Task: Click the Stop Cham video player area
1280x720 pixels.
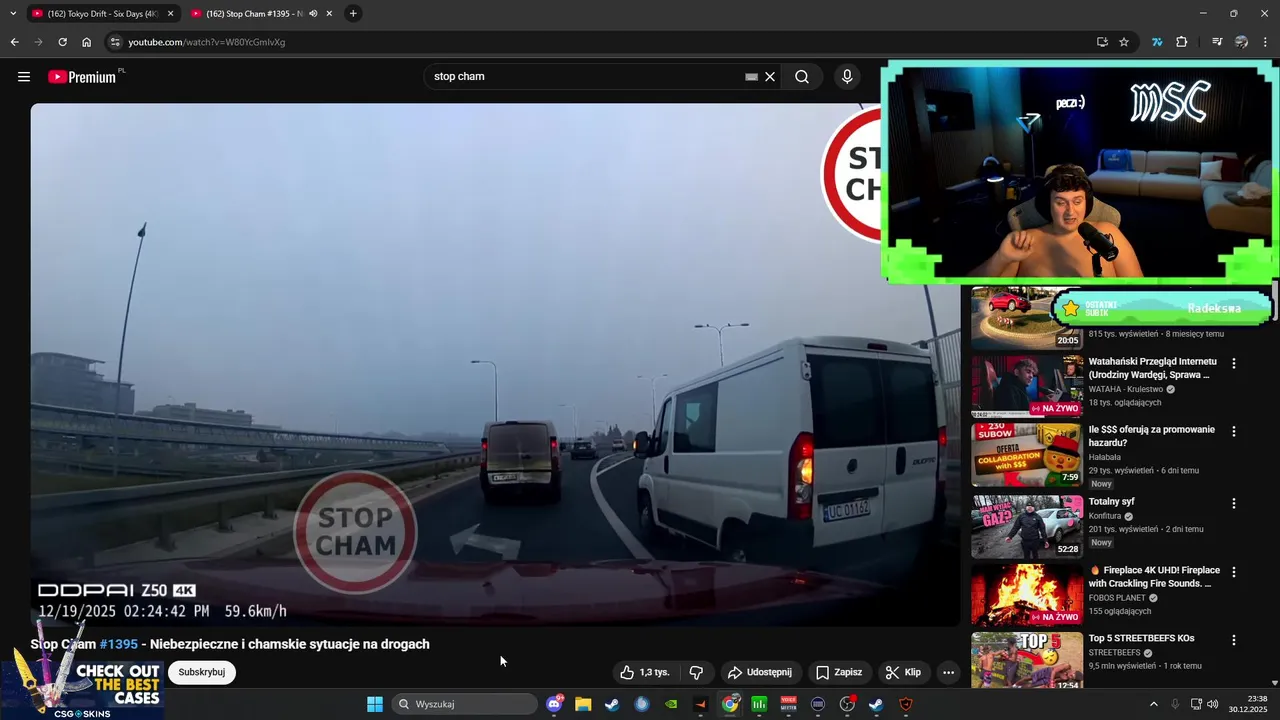Action: pos(495,365)
